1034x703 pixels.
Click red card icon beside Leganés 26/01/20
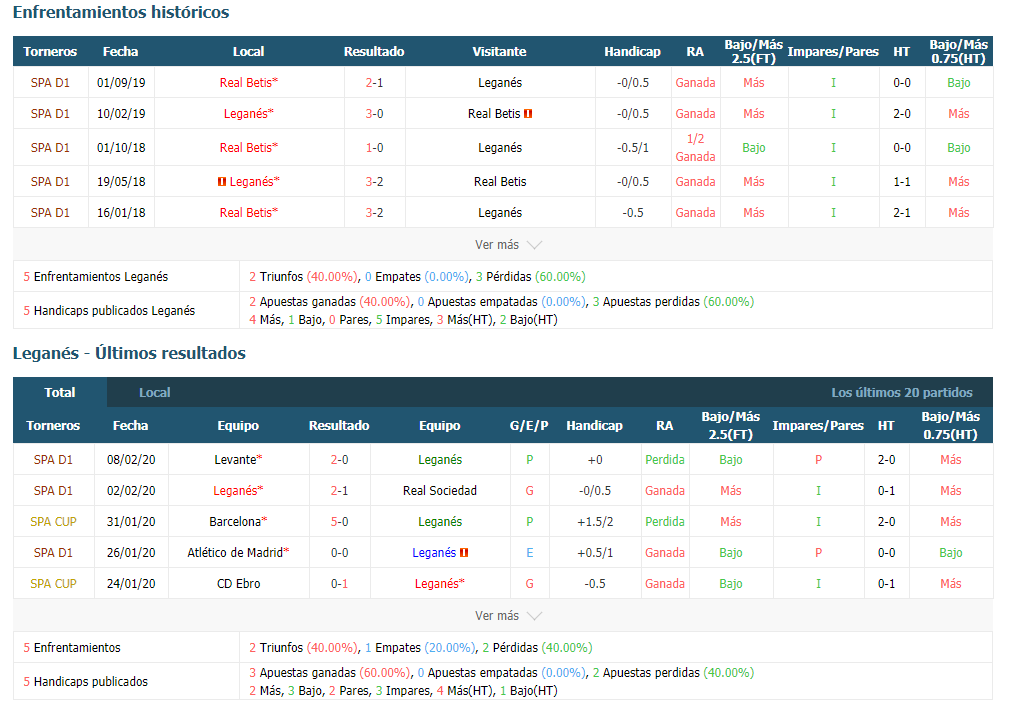464,553
